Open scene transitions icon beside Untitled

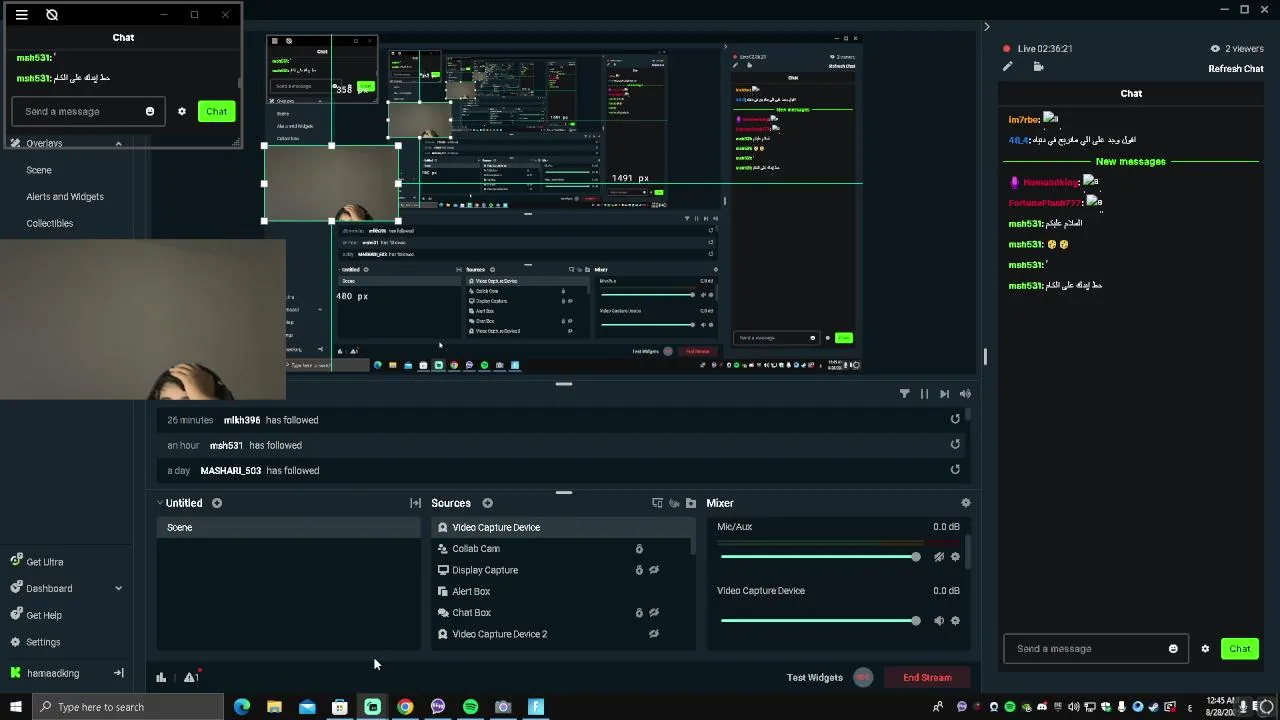[x=415, y=503]
